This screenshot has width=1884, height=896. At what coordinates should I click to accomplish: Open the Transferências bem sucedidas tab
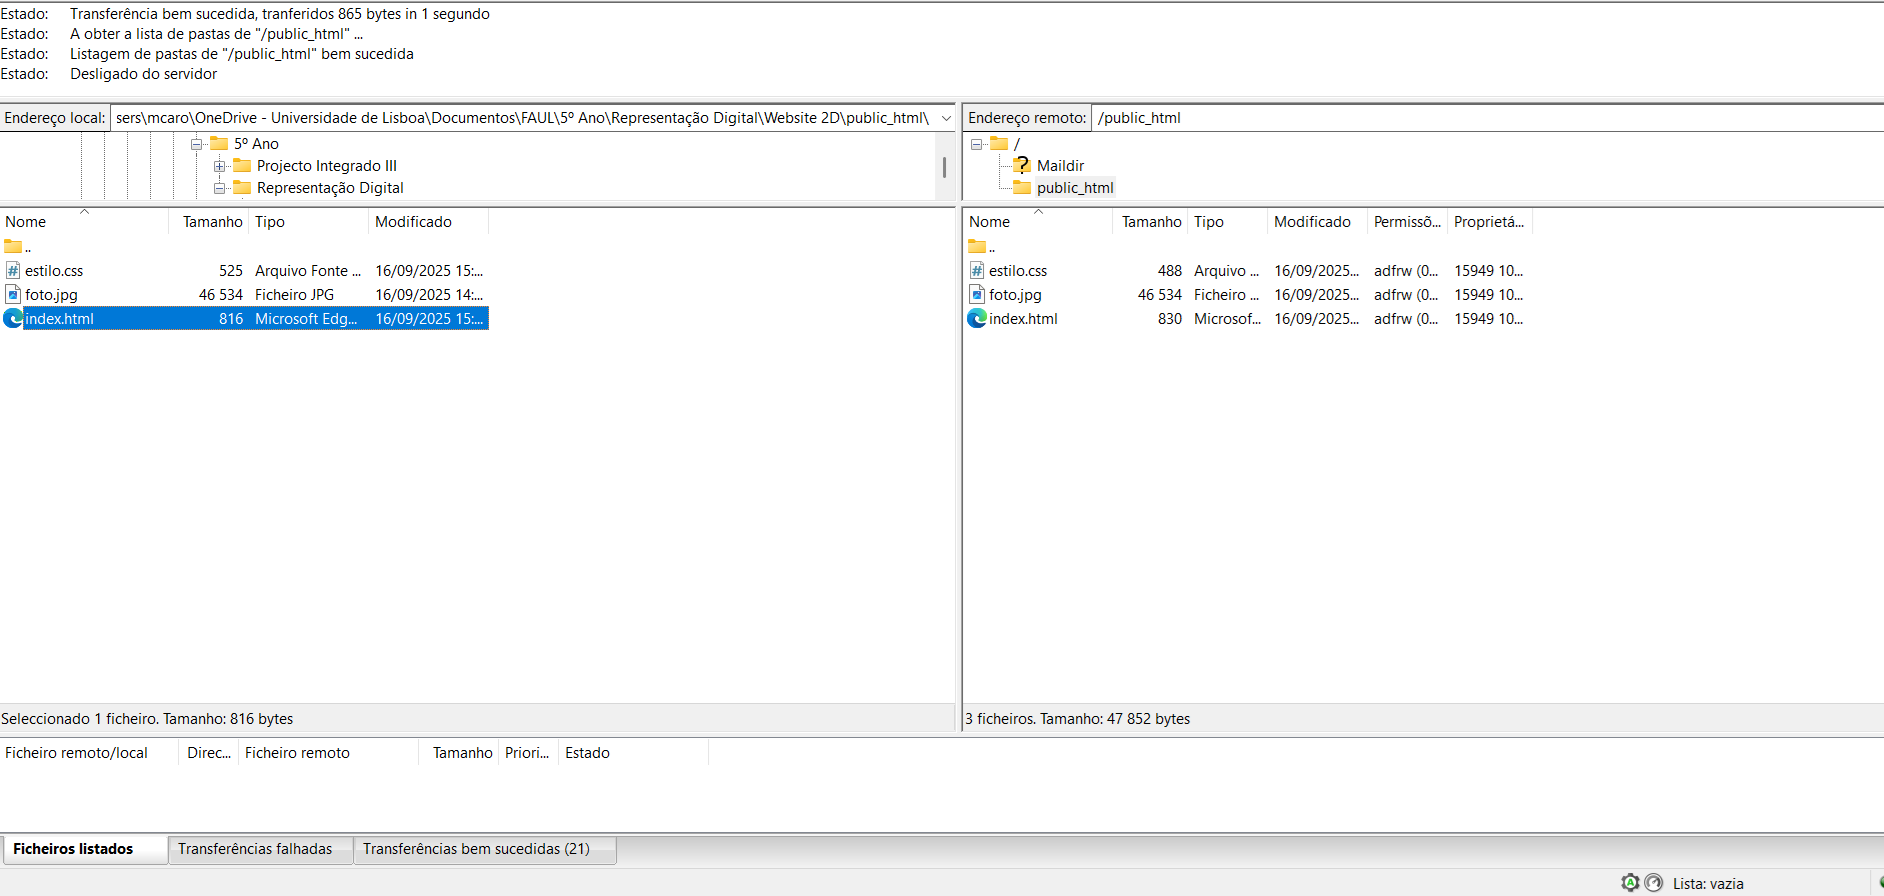[476, 849]
